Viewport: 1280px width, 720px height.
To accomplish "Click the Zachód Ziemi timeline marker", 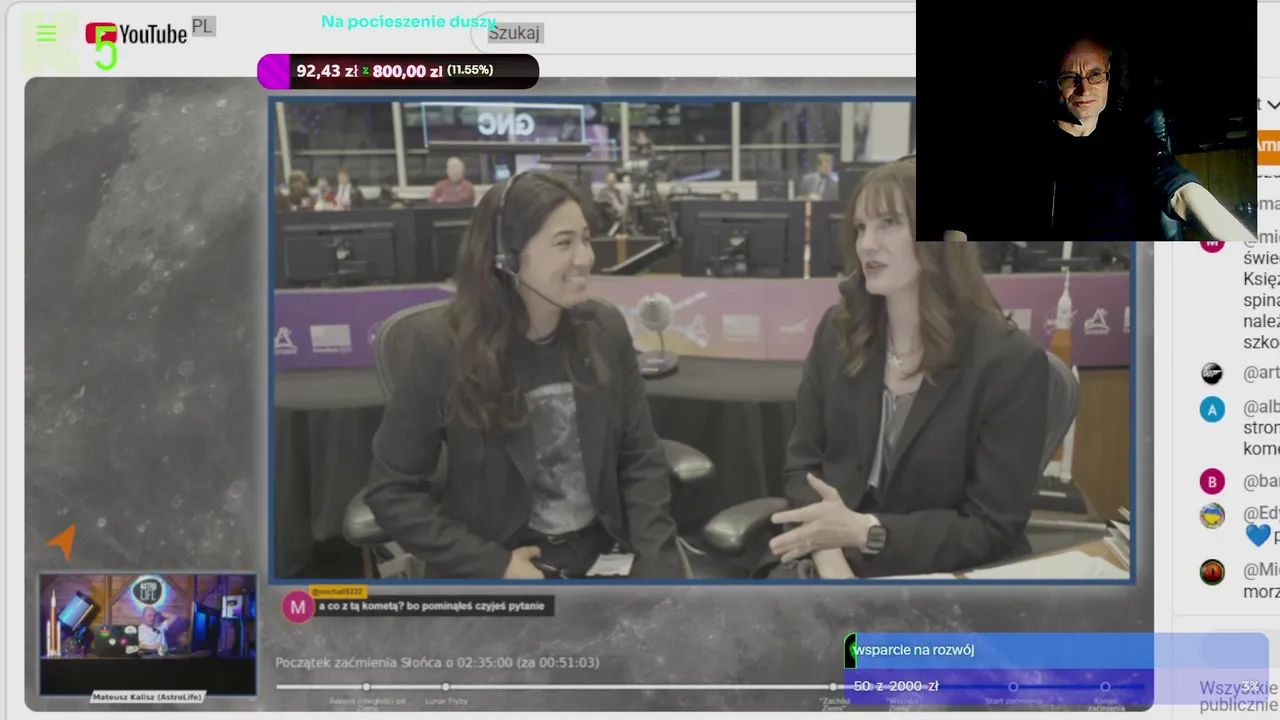I will tap(834, 687).
